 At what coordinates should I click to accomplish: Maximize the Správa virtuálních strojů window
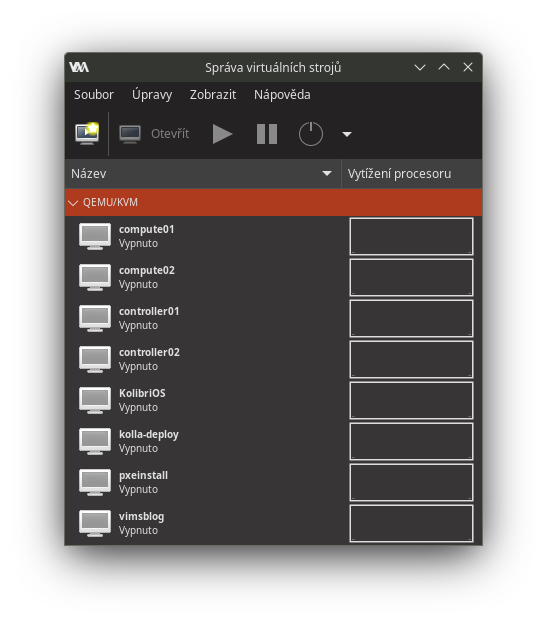(x=444, y=67)
